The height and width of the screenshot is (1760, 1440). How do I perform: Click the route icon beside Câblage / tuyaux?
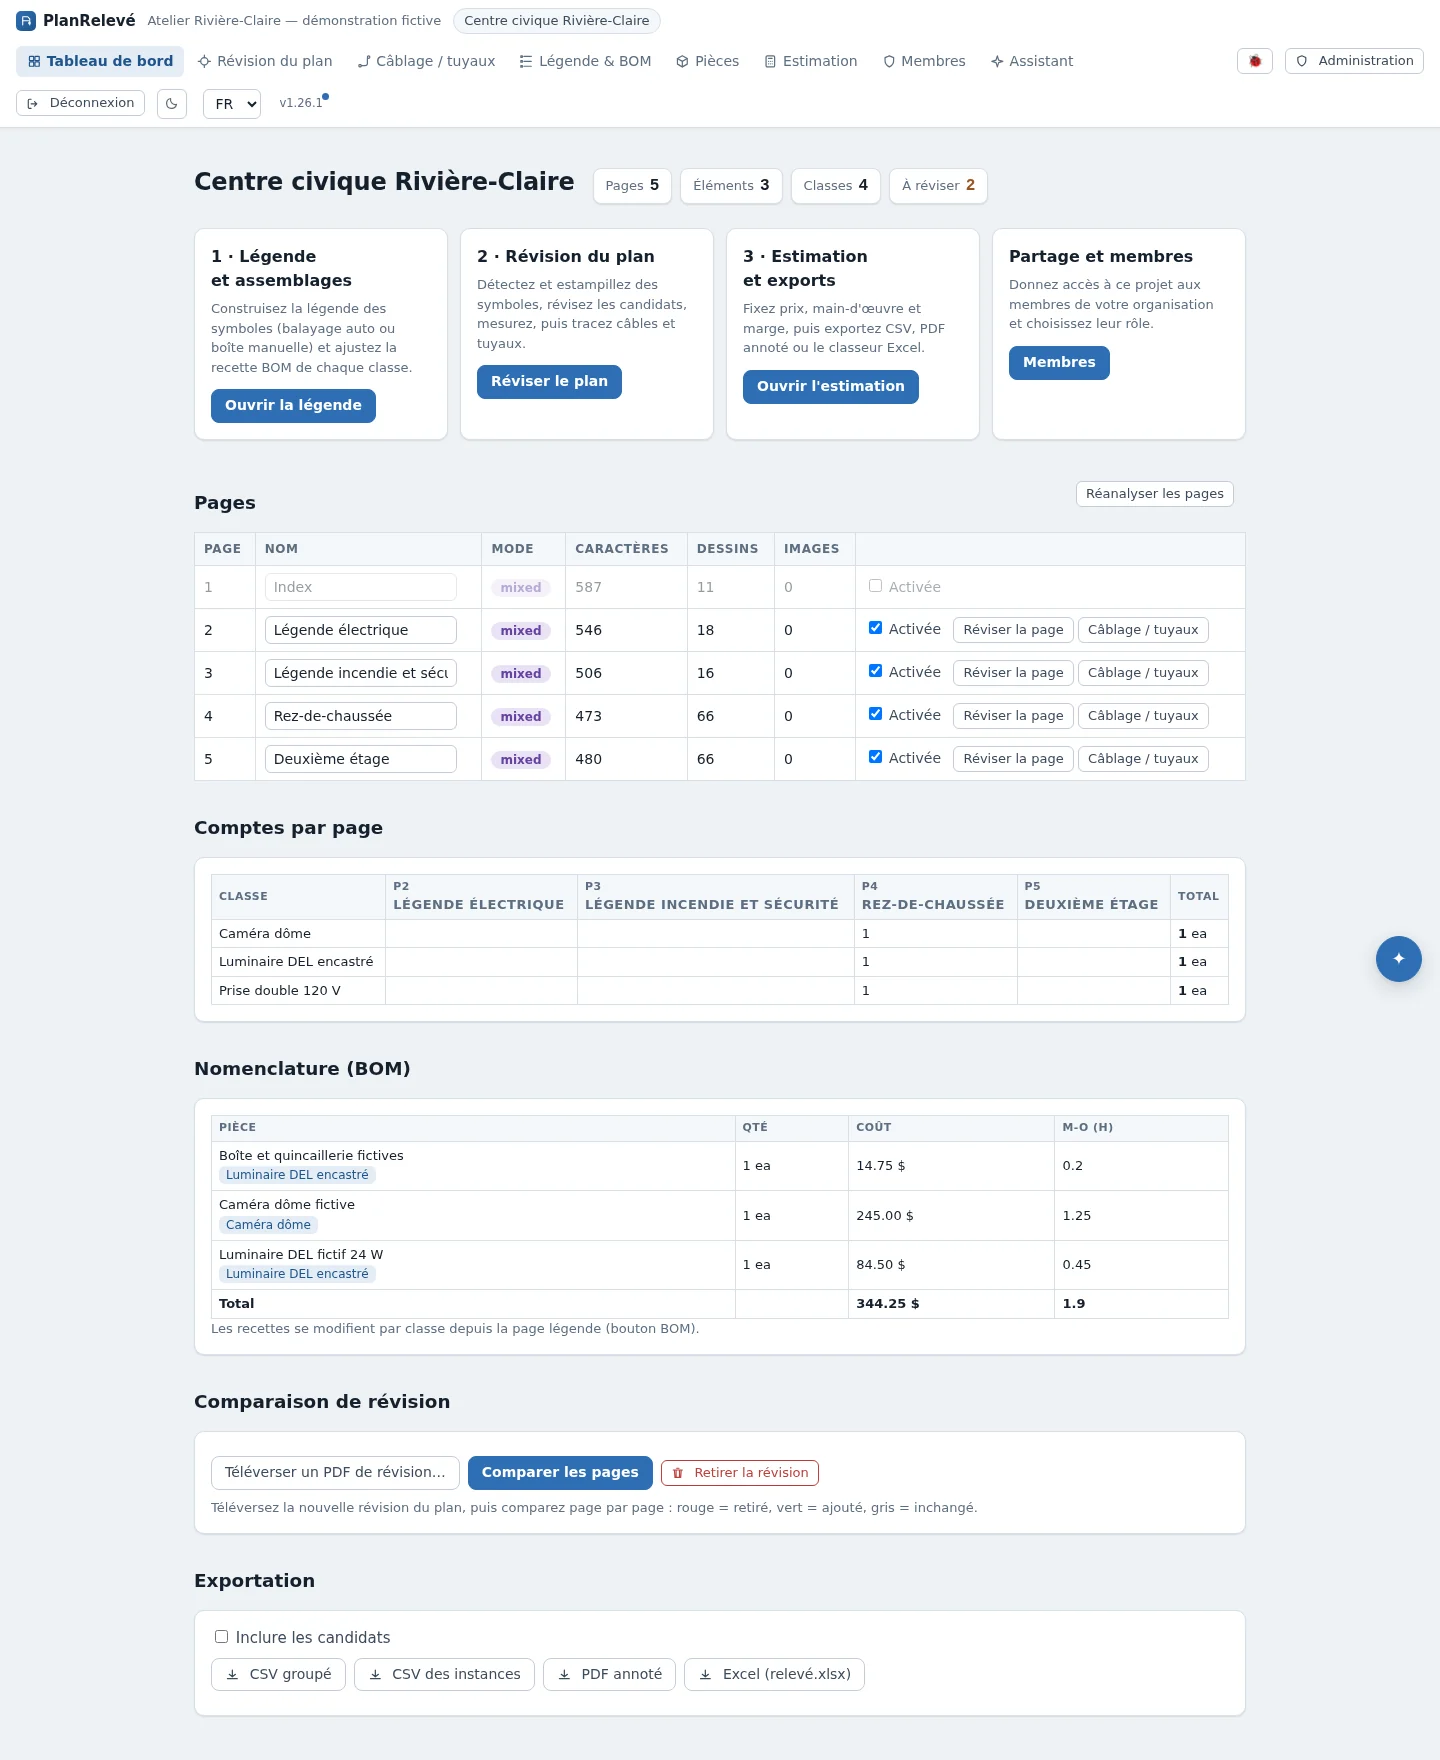tap(364, 61)
